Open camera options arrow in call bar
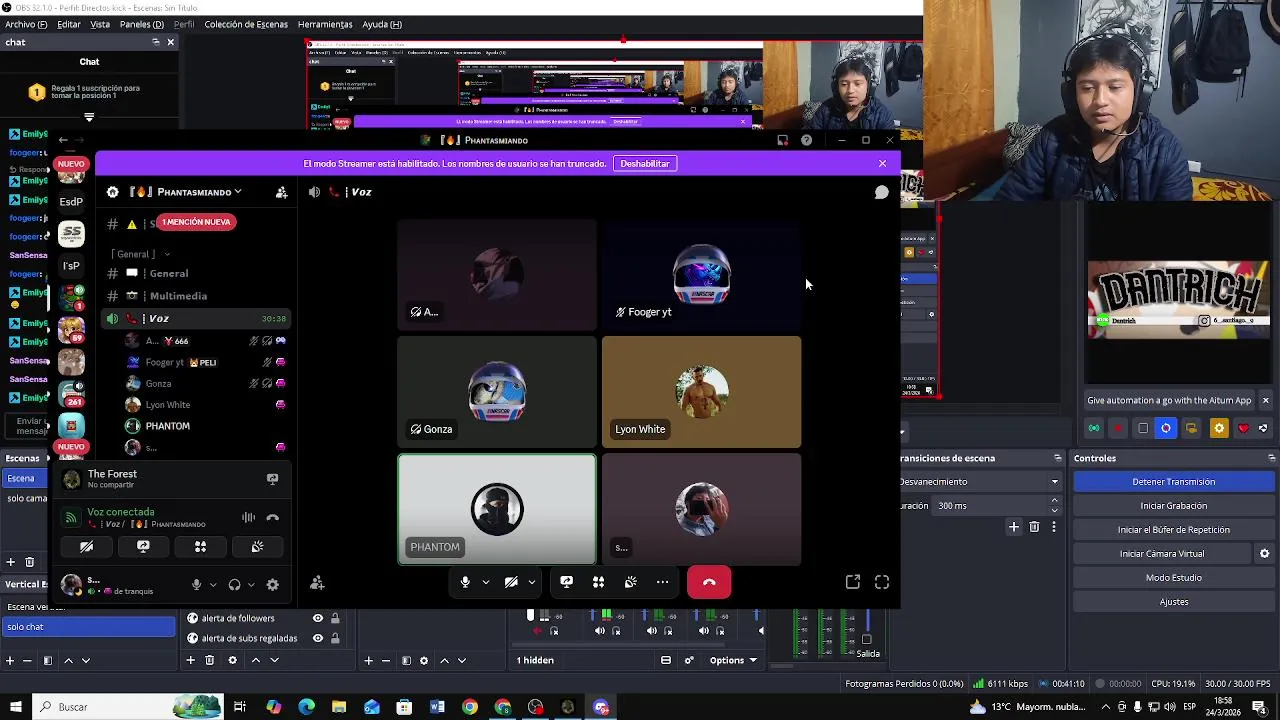The height and width of the screenshot is (720, 1280). click(532, 582)
